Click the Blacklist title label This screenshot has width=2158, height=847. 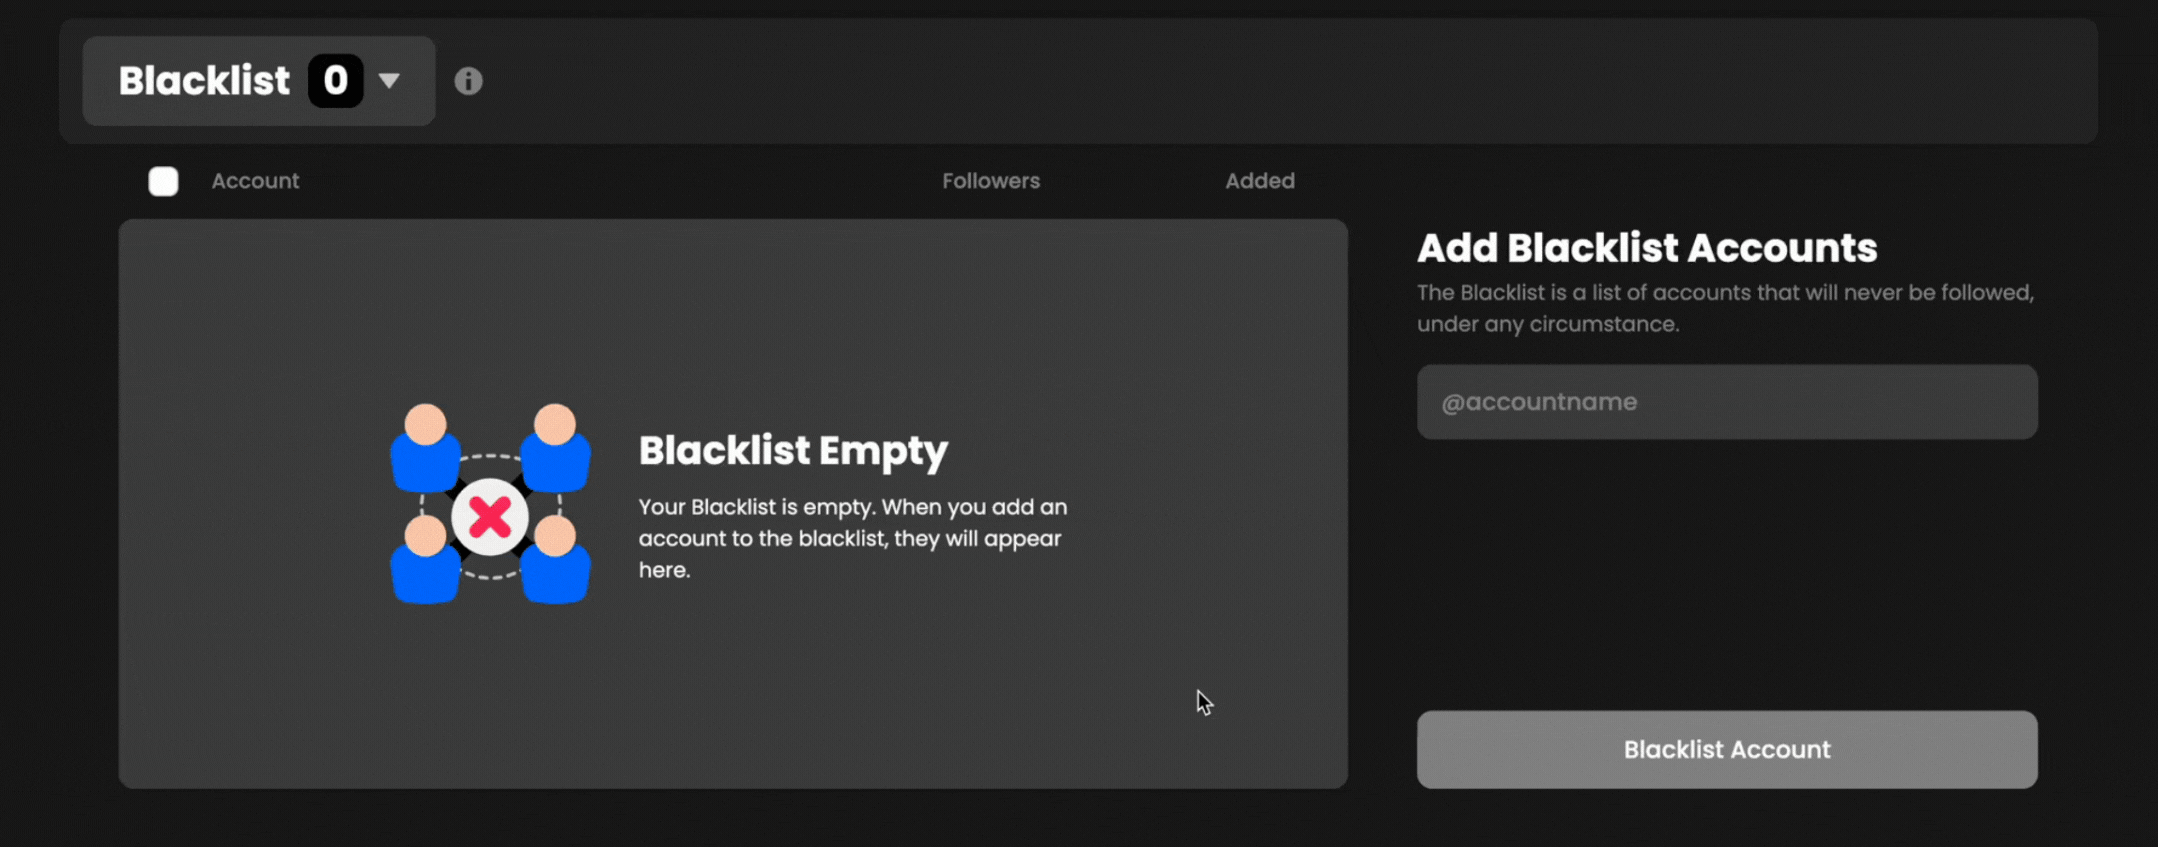[204, 81]
